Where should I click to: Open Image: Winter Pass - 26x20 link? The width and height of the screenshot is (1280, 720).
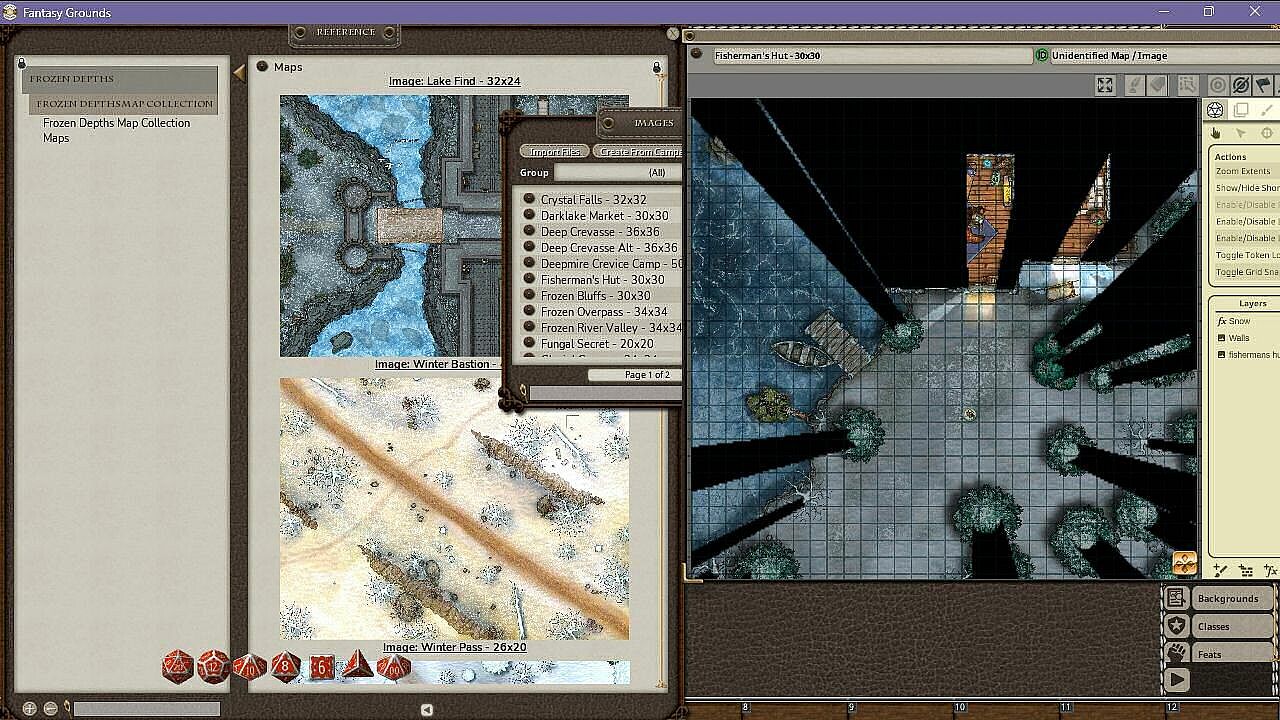tap(455, 647)
